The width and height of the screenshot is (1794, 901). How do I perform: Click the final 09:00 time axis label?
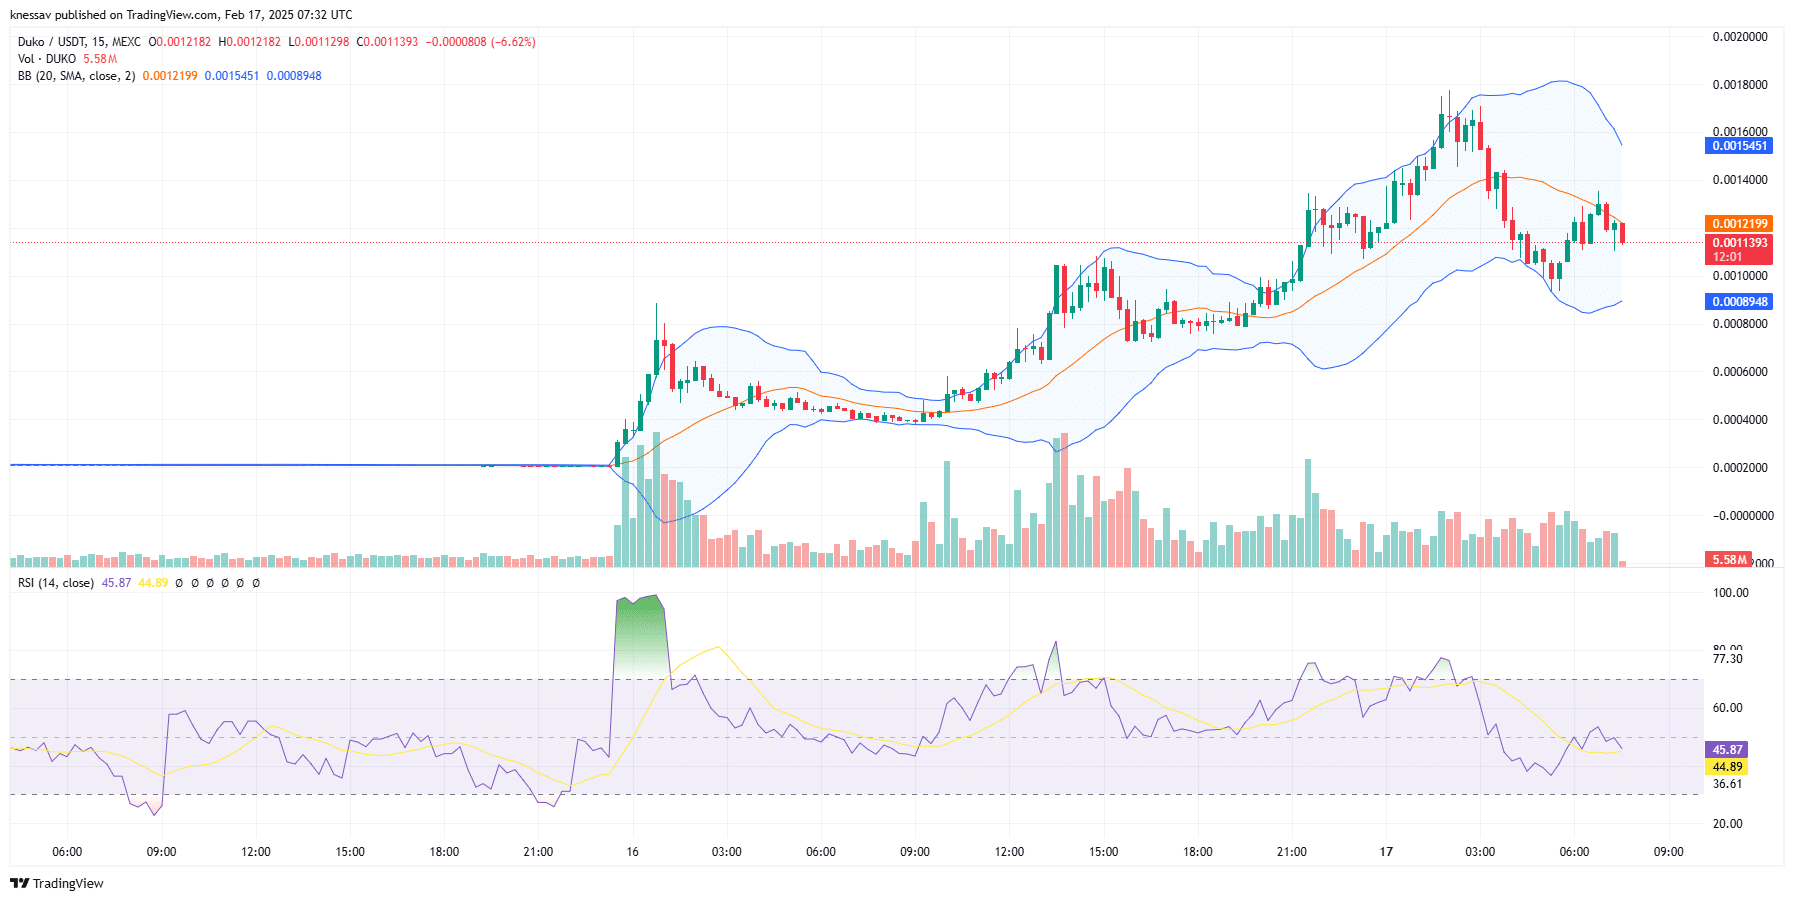coord(1668,852)
